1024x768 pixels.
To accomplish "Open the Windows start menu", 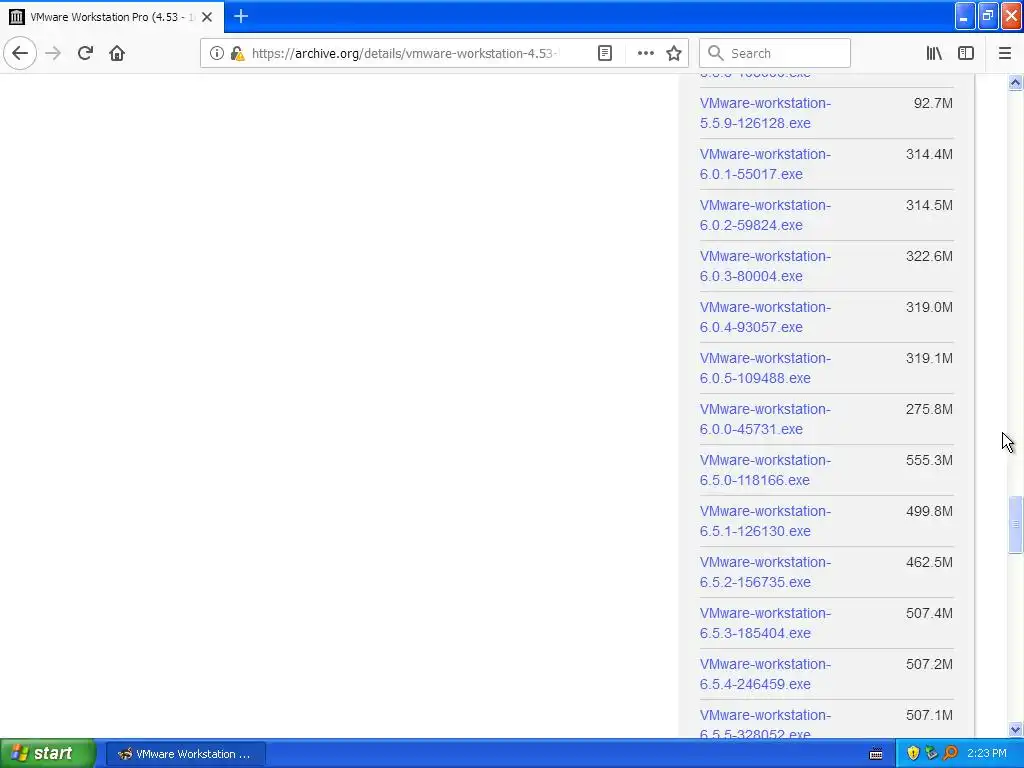I will [x=47, y=753].
